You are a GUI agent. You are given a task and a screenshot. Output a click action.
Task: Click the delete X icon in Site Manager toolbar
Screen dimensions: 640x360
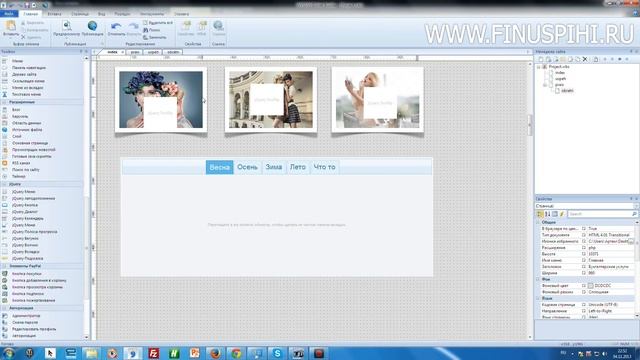click(x=584, y=59)
